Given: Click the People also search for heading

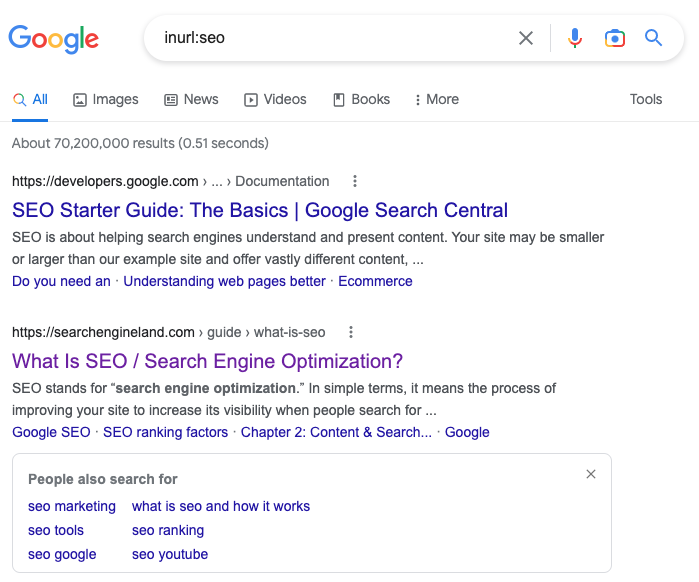Looking at the screenshot, I should click(103, 479).
